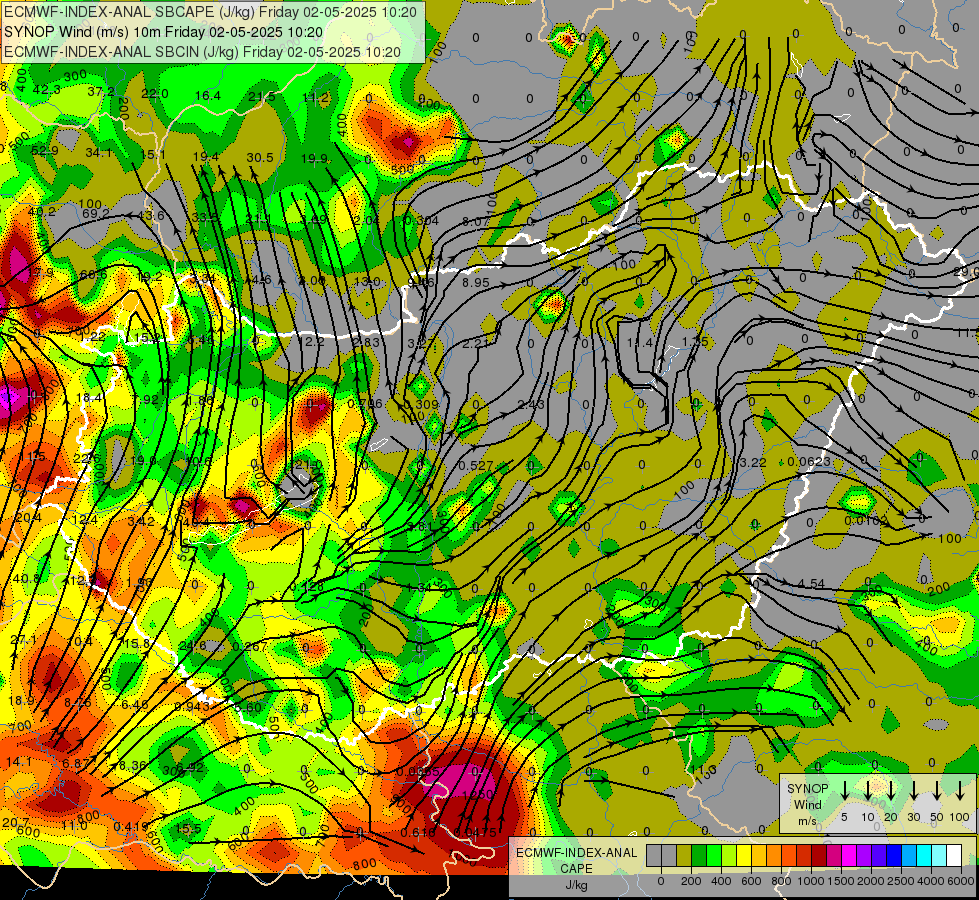Click the 8.07 value on map
Image resolution: width=979 pixels, height=900 pixels.
point(476,221)
